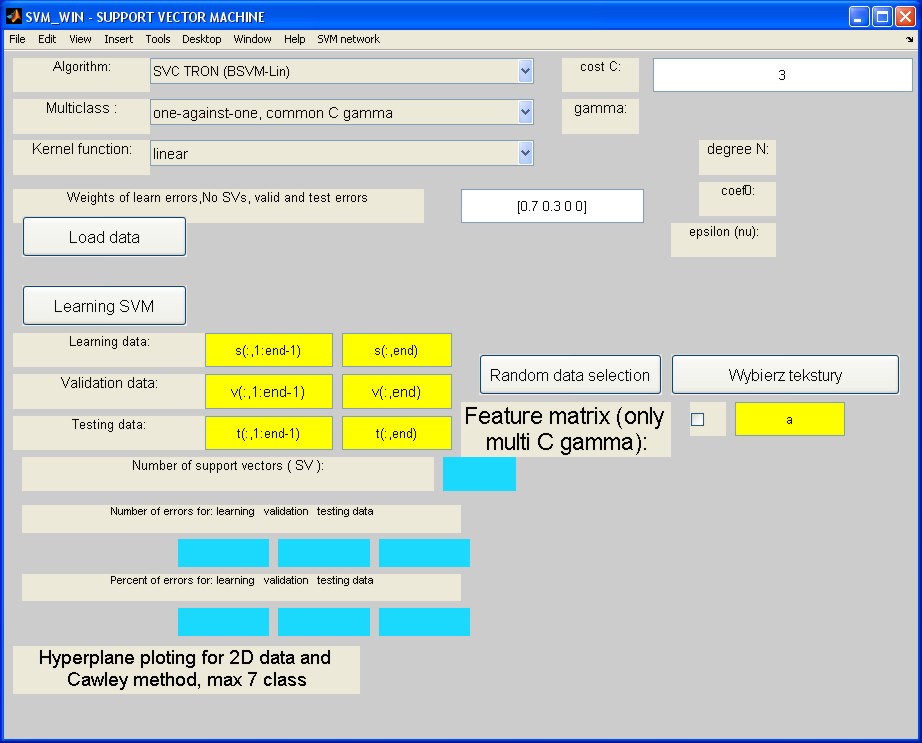
Task: Click Random data selection button
Action: point(570,375)
